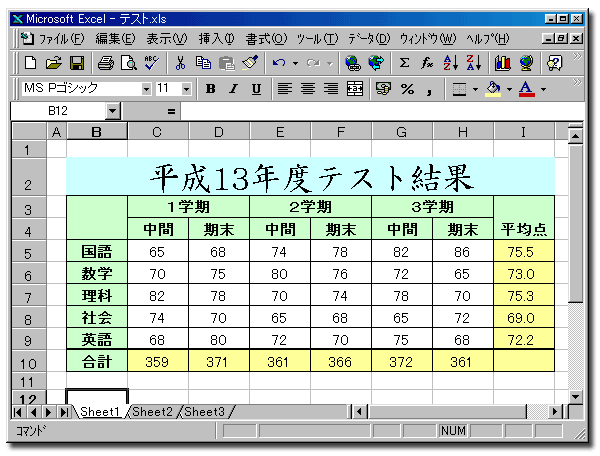The image size is (600, 456).
Task: Open the Paste Function fx icon
Action: (x=427, y=63)
